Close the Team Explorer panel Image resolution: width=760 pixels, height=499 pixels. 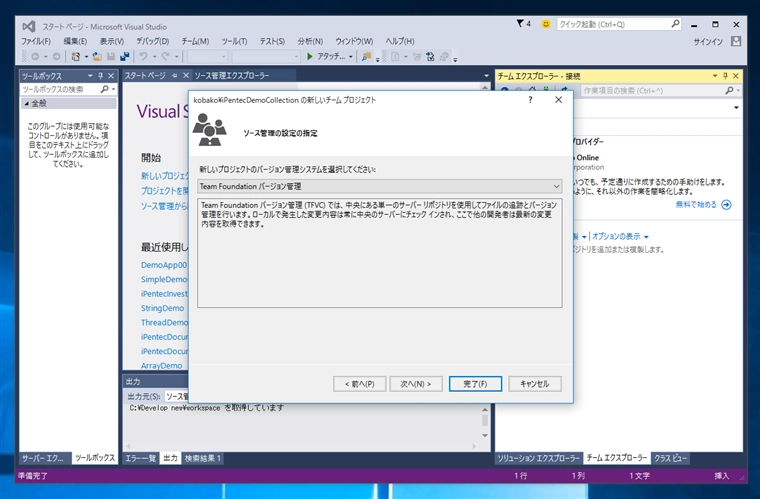736,76
